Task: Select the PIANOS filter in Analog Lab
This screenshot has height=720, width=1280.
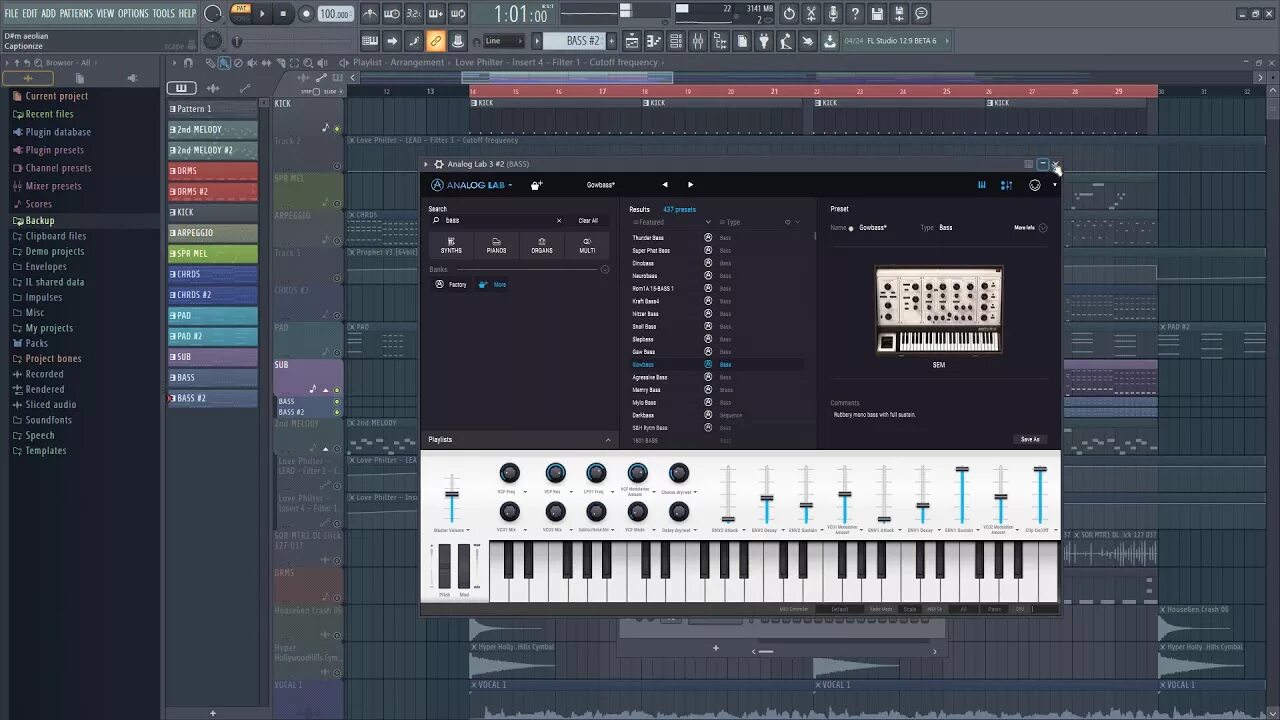Action: (x=496, y=246)
